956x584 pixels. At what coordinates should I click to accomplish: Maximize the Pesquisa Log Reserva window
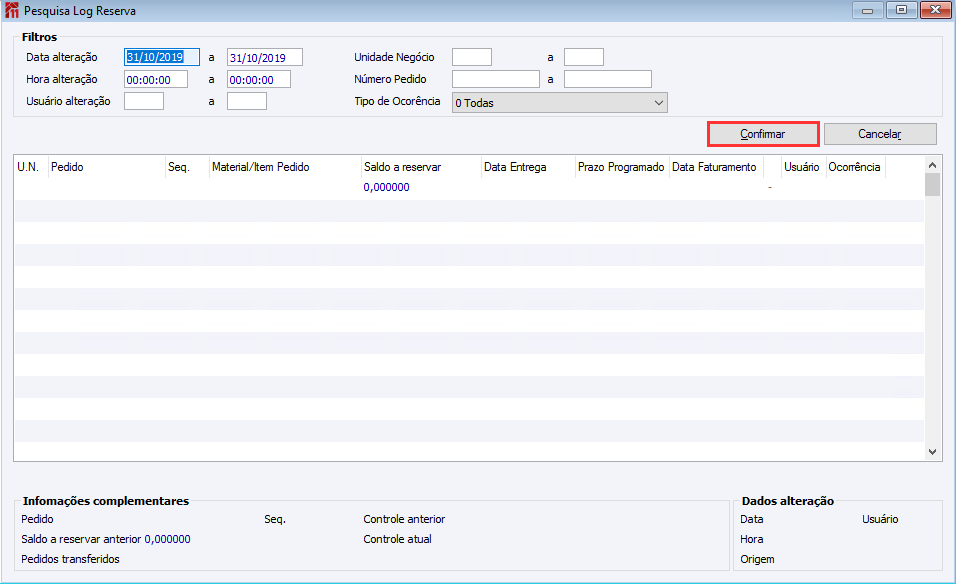click(901, 10)
